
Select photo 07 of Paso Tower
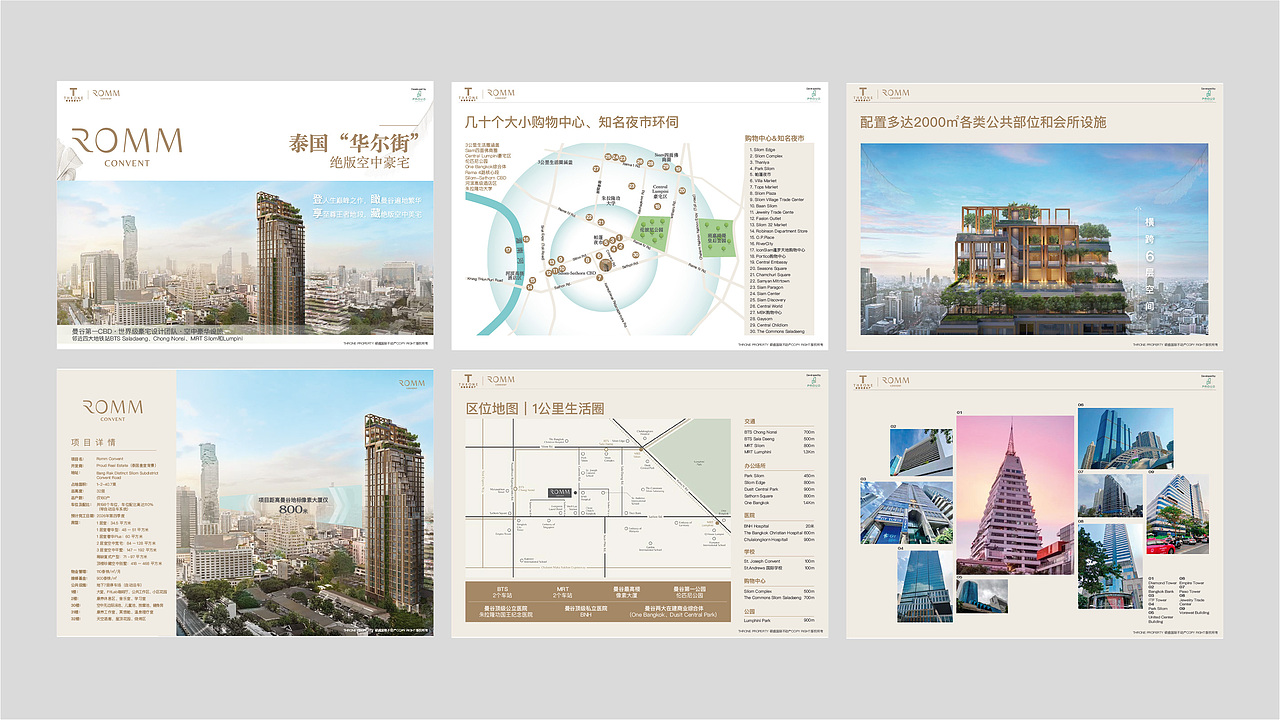click(1110, 496)
